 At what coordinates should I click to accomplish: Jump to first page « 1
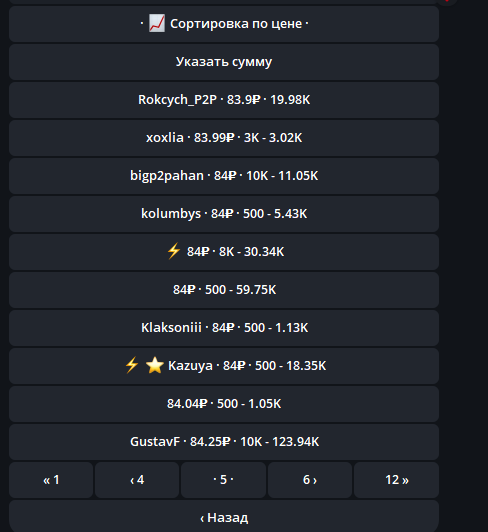51,480
